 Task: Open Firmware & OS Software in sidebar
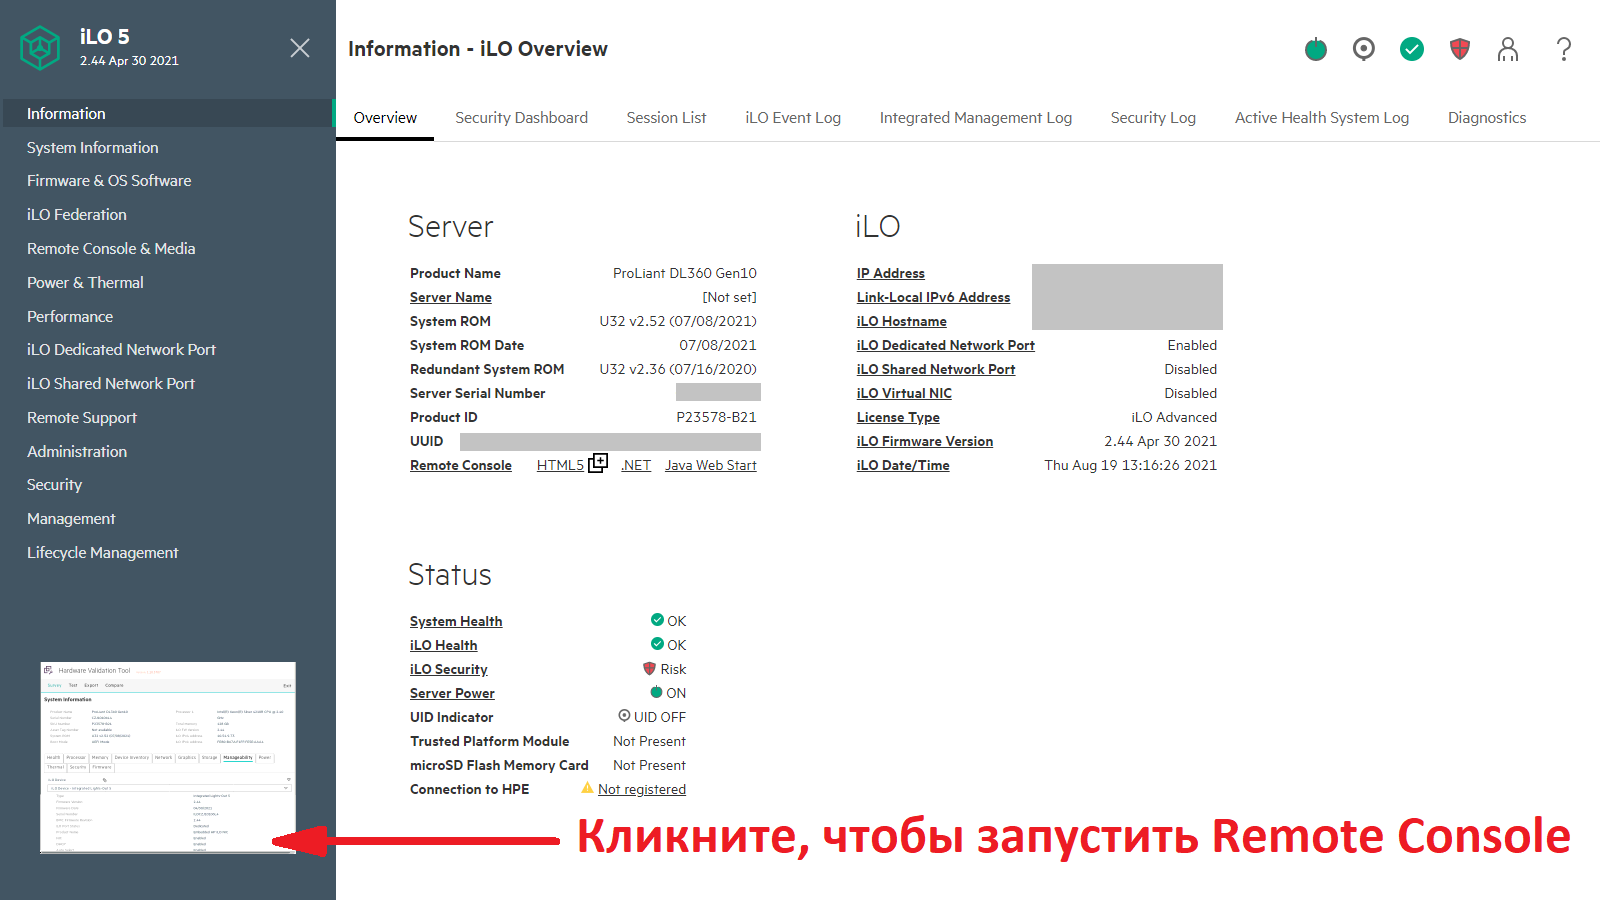pyautogui.click(x=109, y=181)
